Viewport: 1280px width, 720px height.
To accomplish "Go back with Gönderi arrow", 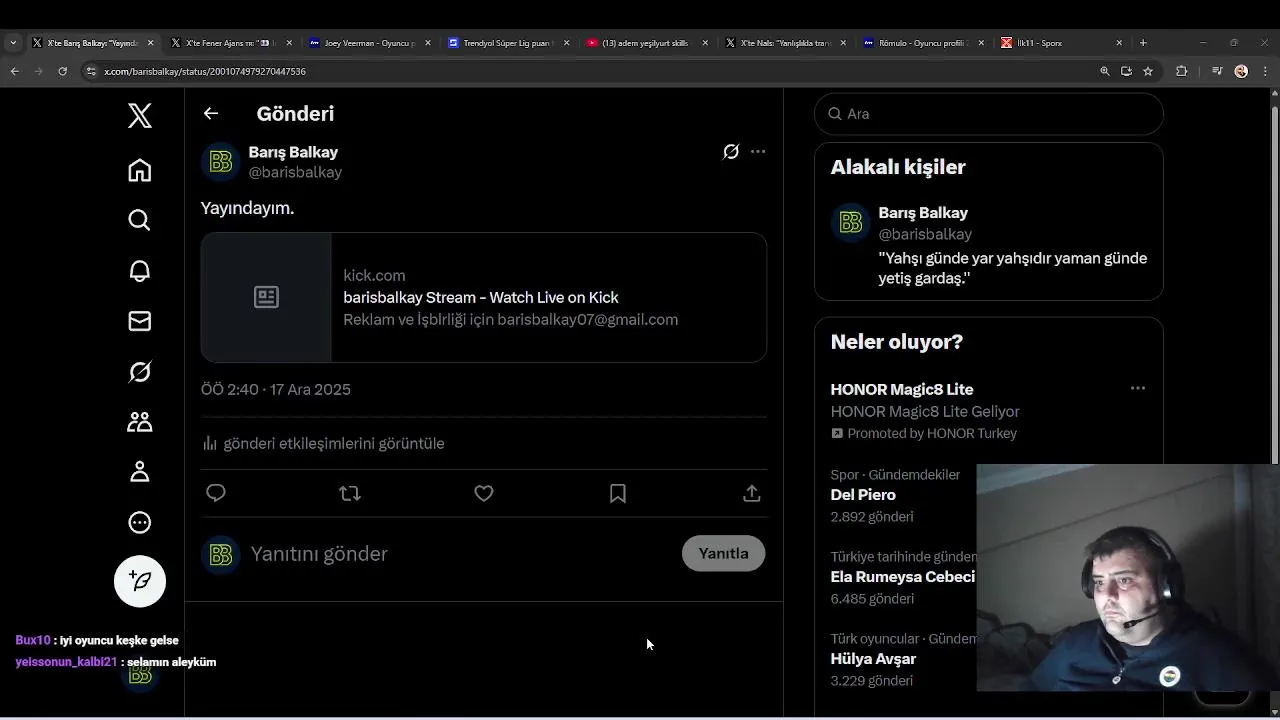I will [x=211, y=114].
